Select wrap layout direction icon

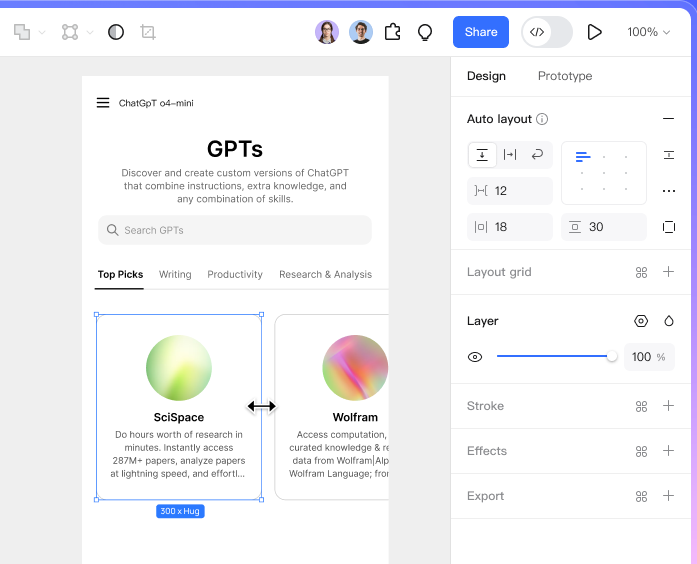click(537, 155)
